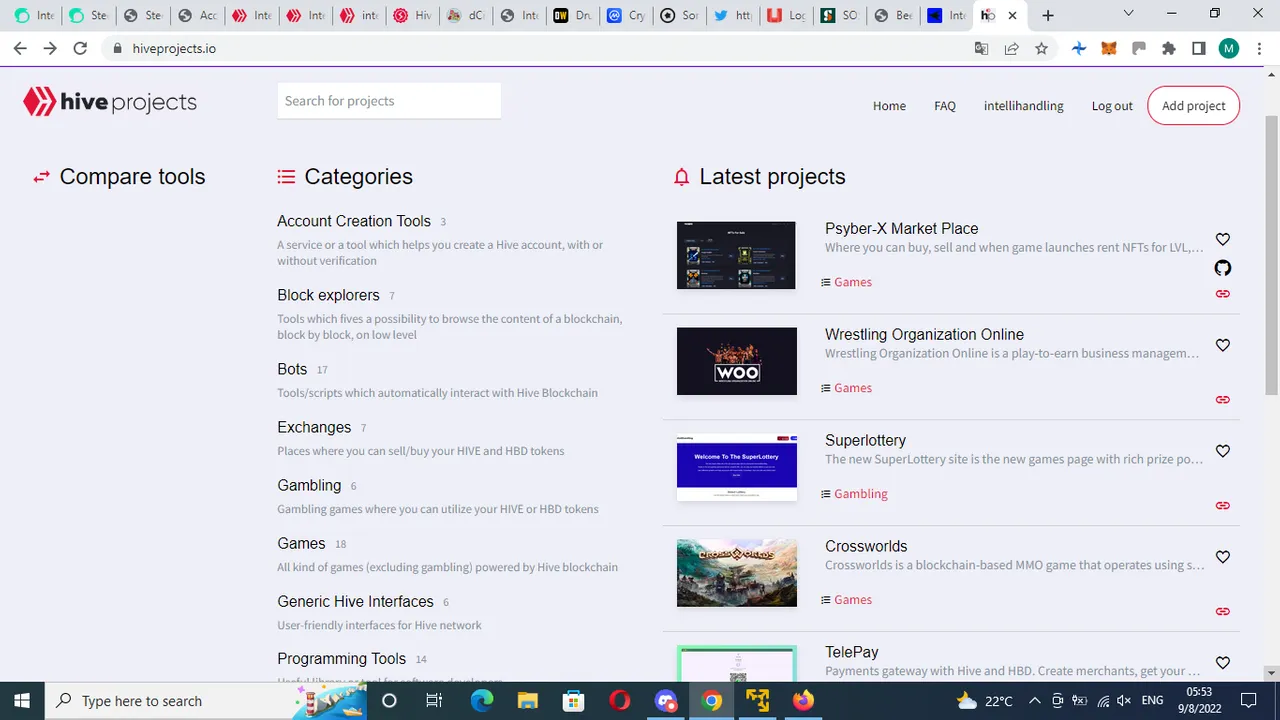Image resolution: width=1280 pixels, height=720 pixels.
Task: Open the browser extensions puzzle icon
Action: [1168, 48]
